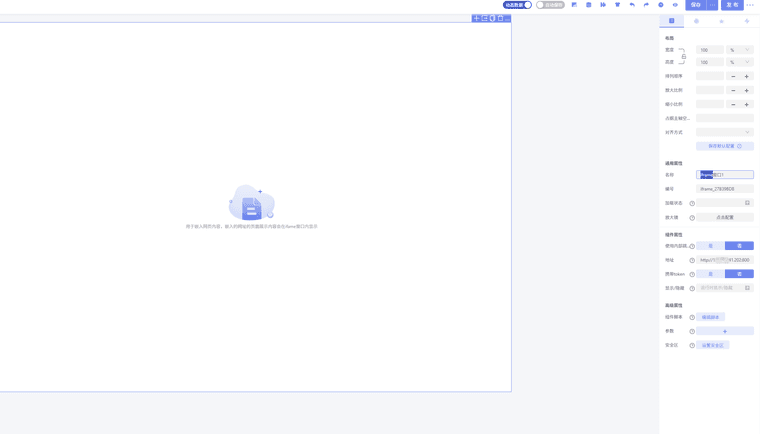Open the 宽度 width unit dropdown
760x434 pixels.
pyautogui.click(x=740, y=50)
